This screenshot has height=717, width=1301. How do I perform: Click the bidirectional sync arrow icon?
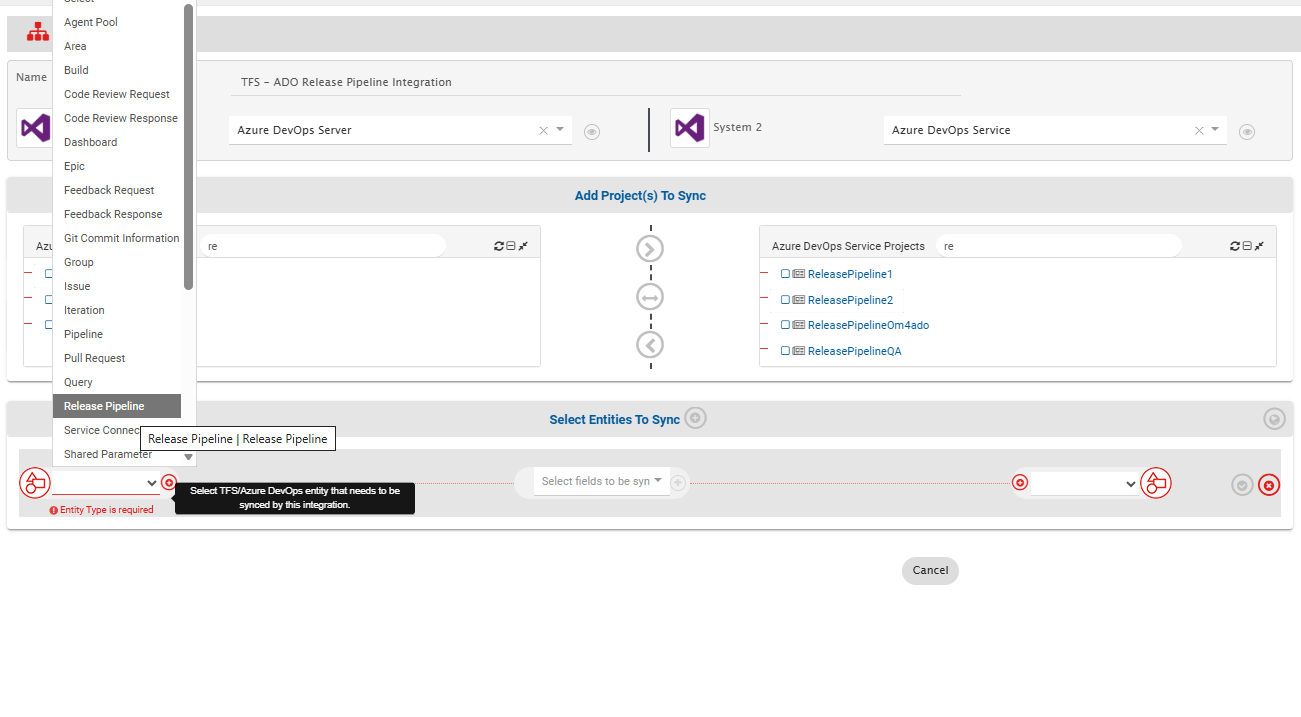(x=650, y=297)
